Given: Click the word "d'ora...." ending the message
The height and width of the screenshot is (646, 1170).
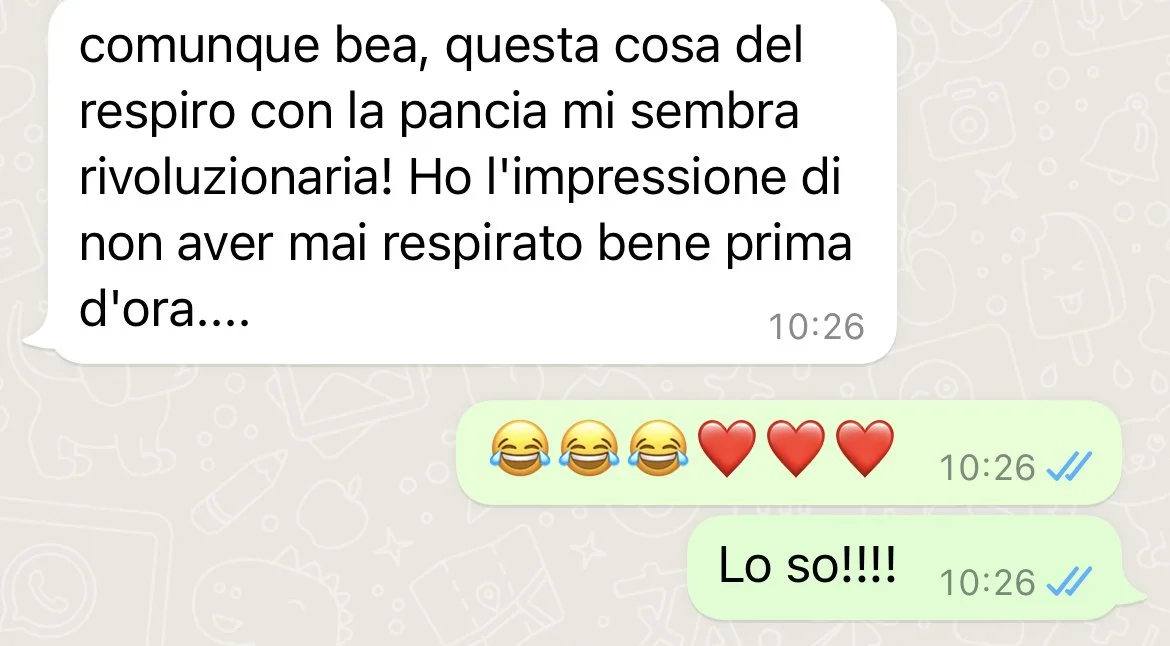Looking at the screenshot, I should click(163, 309).
